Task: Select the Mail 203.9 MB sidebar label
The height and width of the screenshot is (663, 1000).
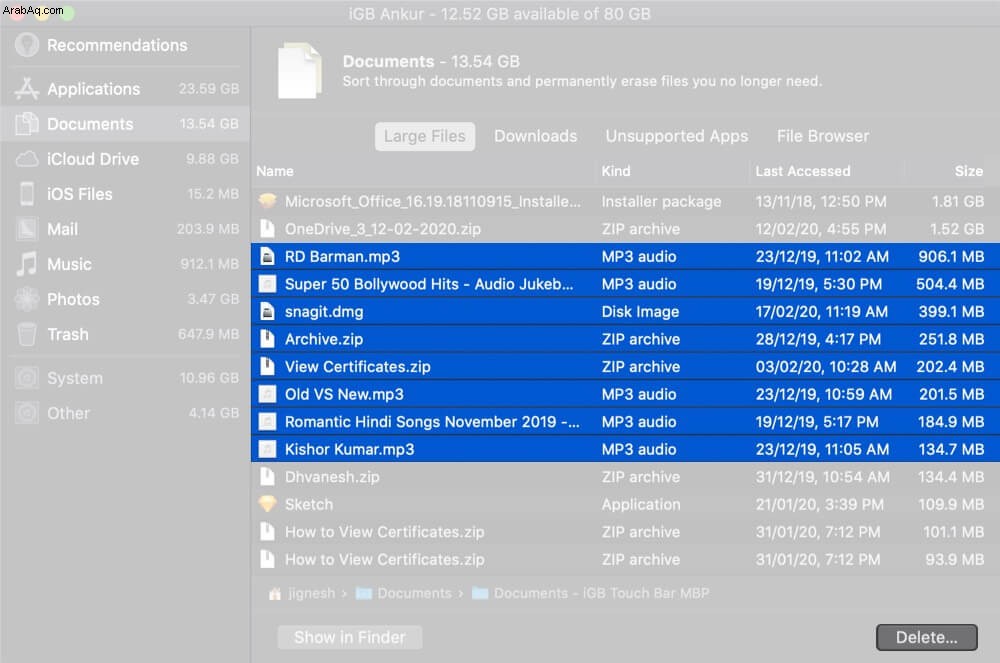Action: tap(62, 229)
